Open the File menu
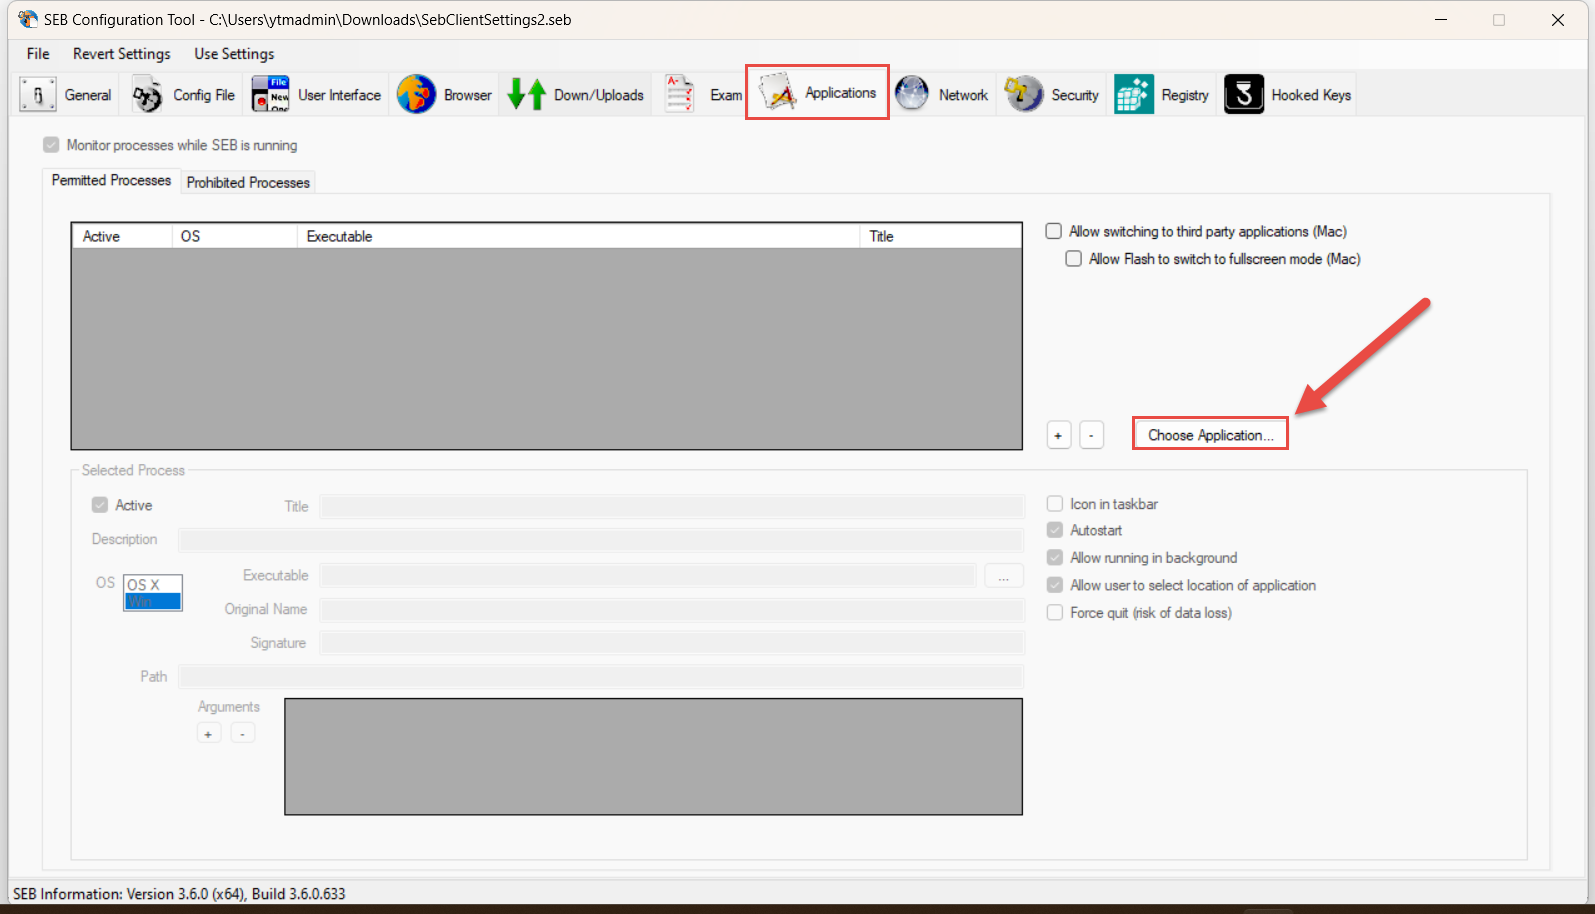The height and width of the screenshot is (914, 1595). click(38, 54)
